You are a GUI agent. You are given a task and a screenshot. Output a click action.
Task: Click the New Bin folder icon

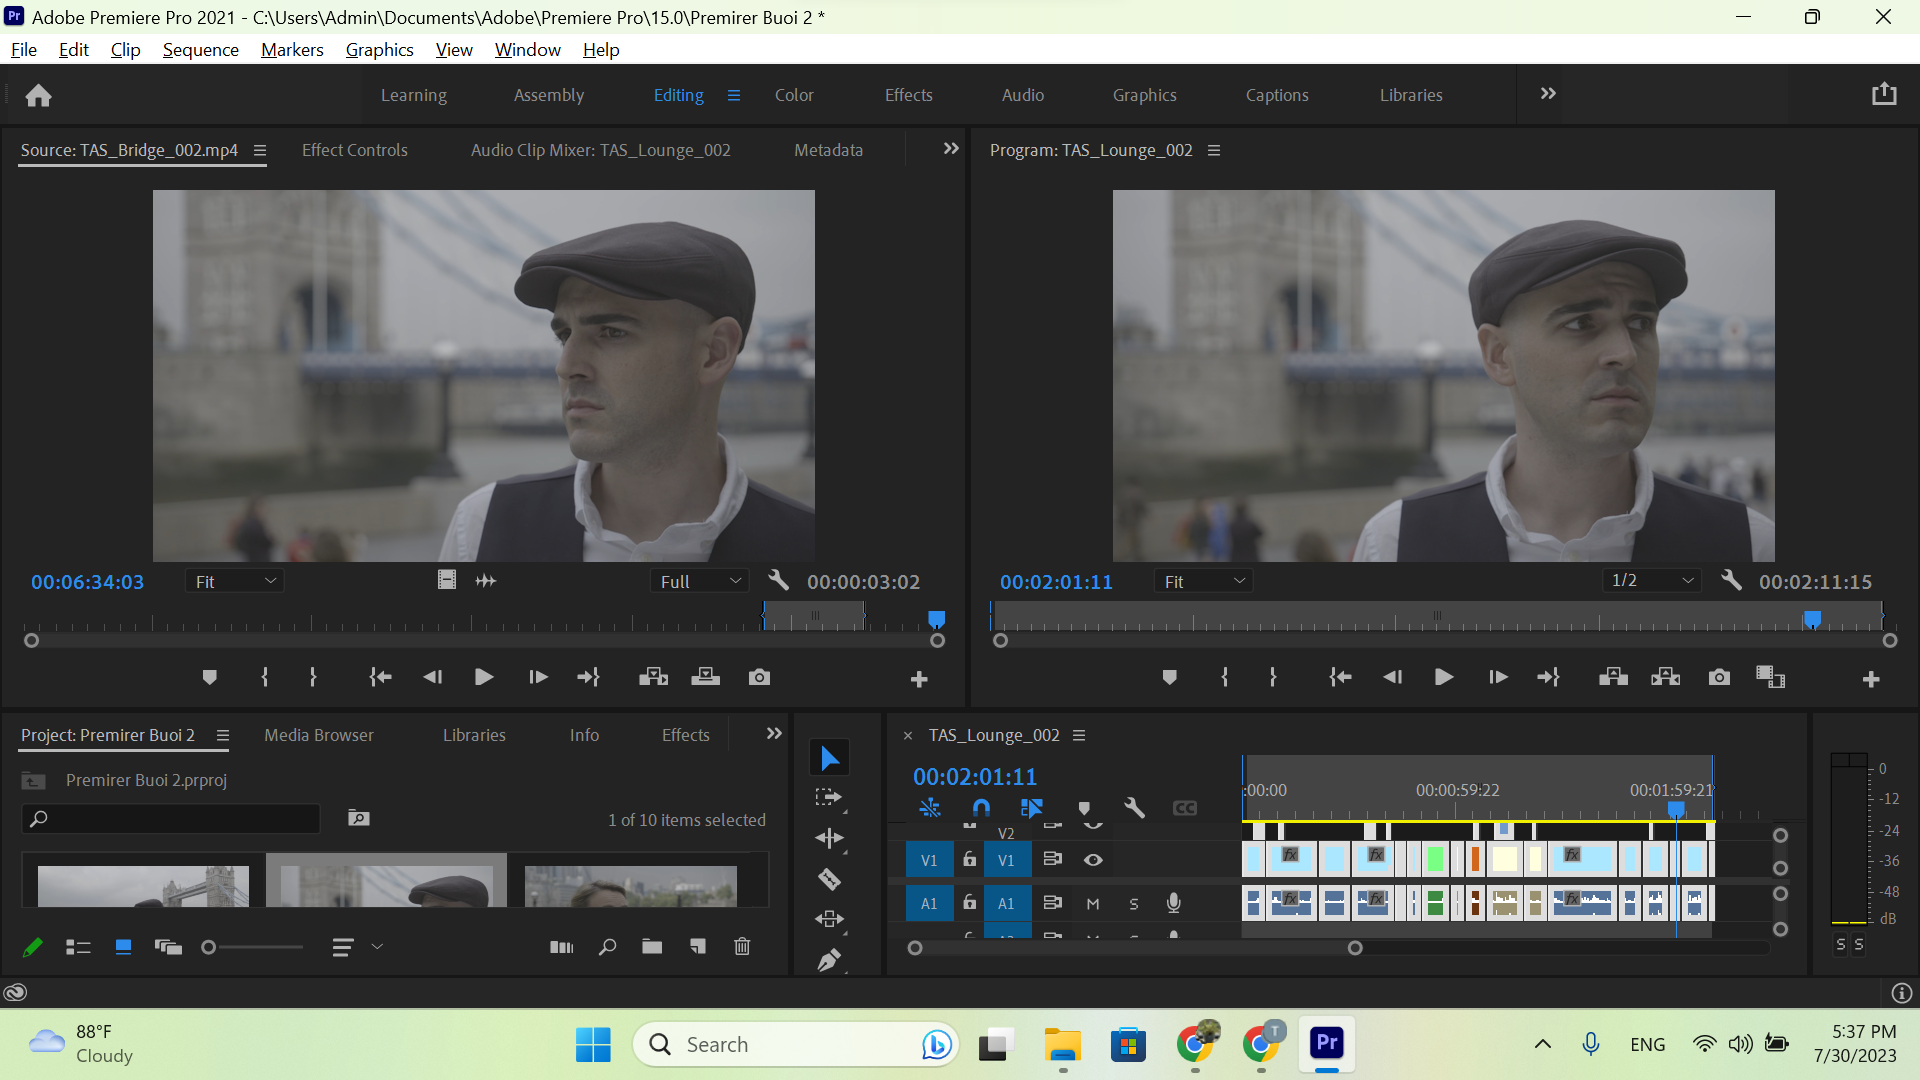[x=652, y=947]
